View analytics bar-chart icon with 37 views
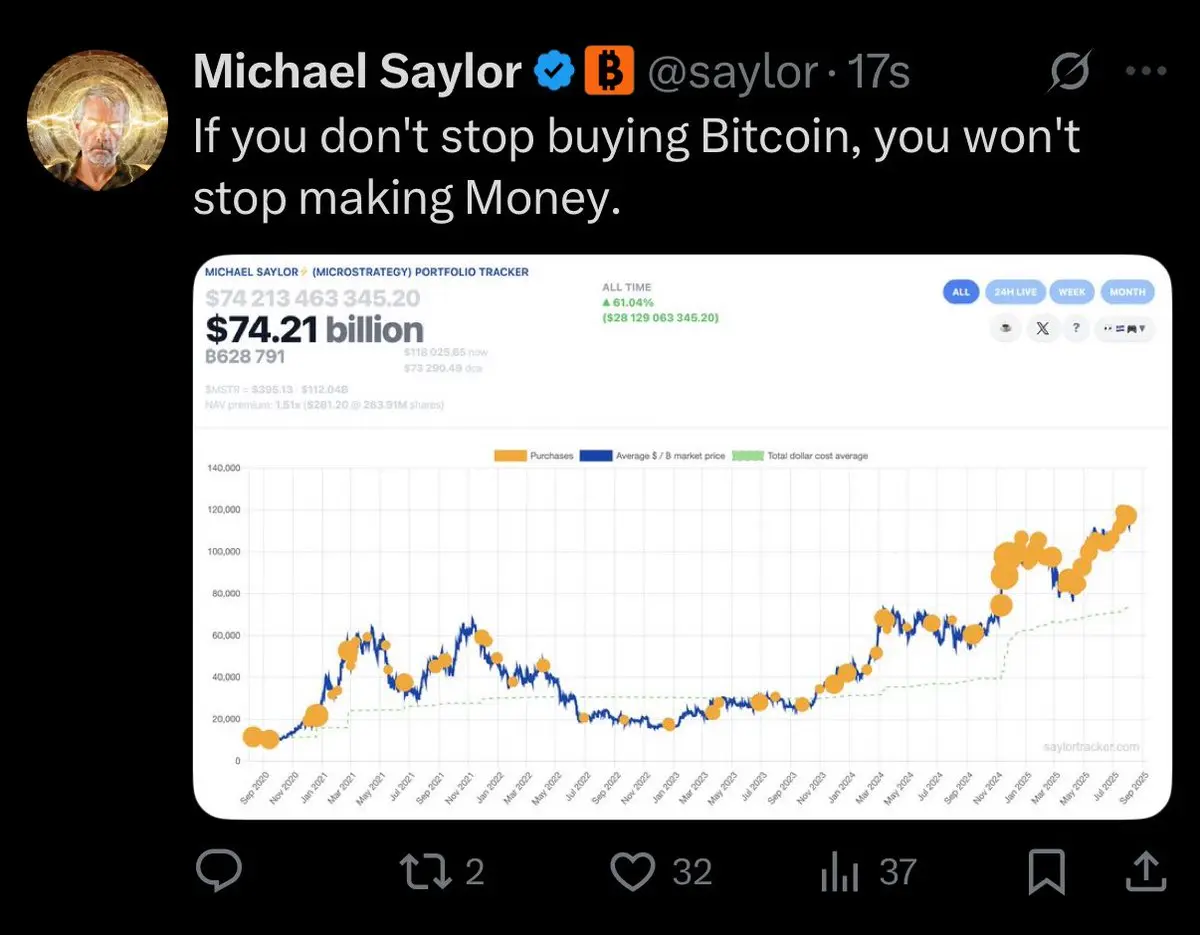Screen dimensions: 1200x935 [840, 872]
